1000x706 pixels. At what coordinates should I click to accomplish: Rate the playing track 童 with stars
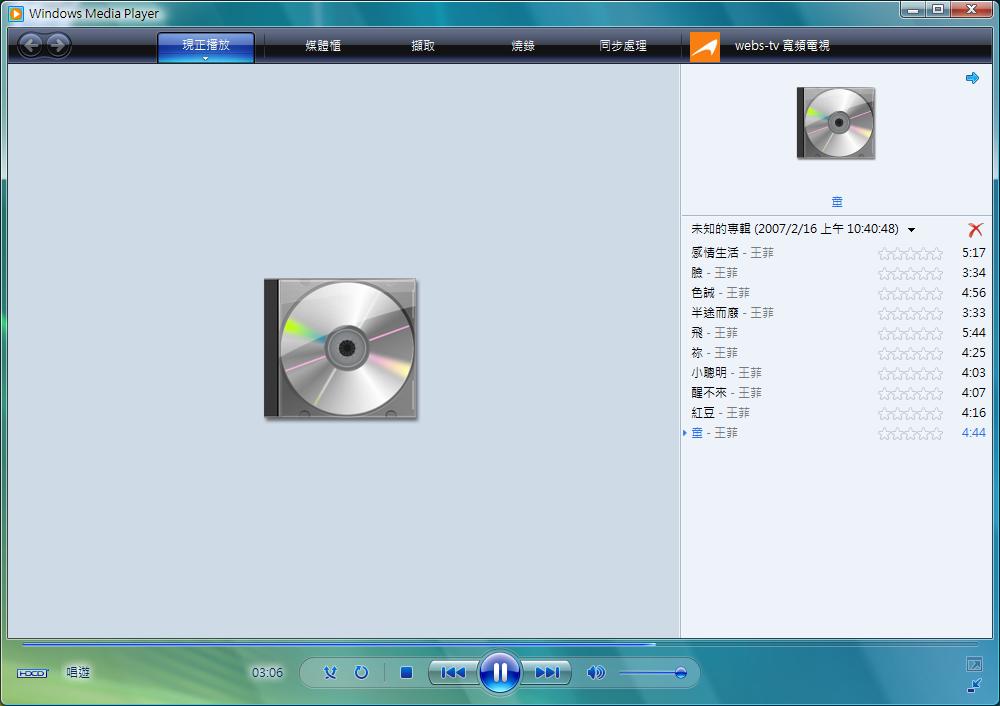(910, 434)
